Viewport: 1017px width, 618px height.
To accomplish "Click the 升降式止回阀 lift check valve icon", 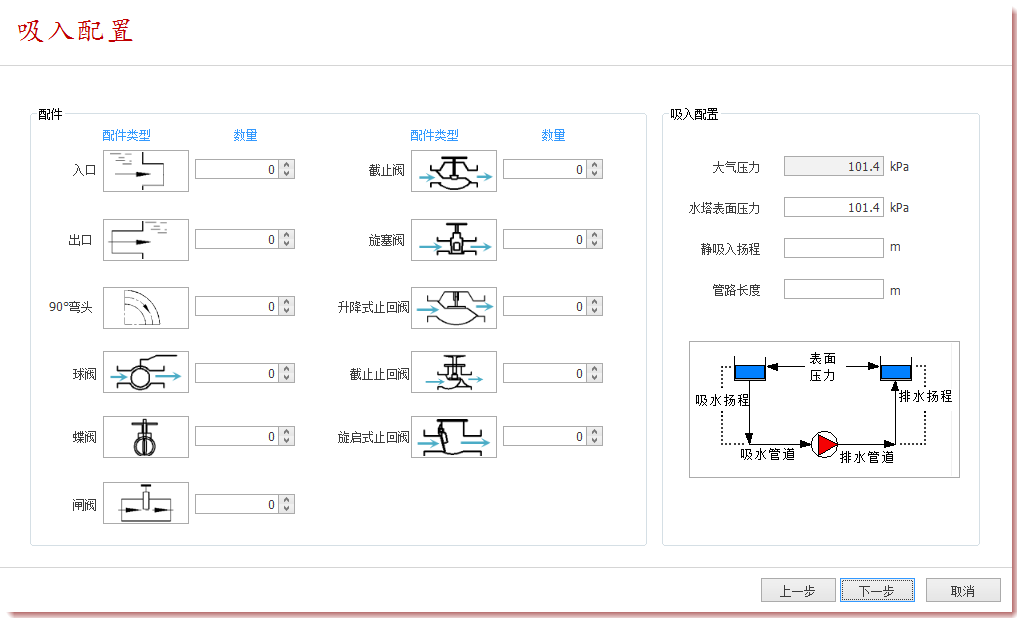I will (x=454, y=308).
